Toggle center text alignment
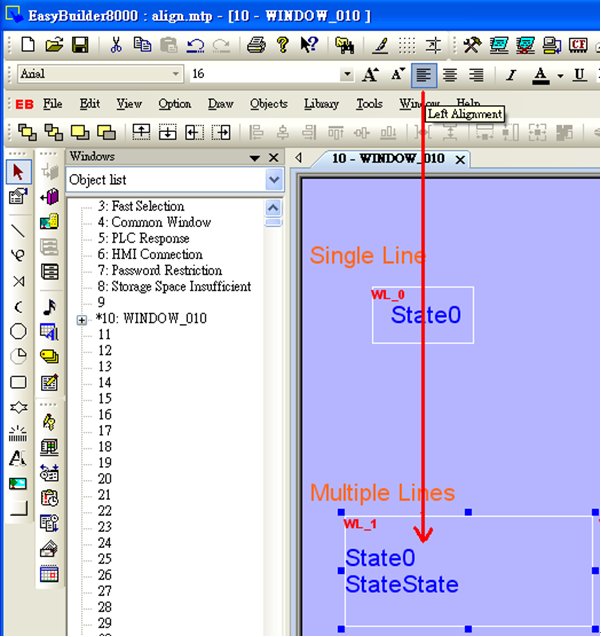The image size is (601, 637). click(x=450, y=75)
